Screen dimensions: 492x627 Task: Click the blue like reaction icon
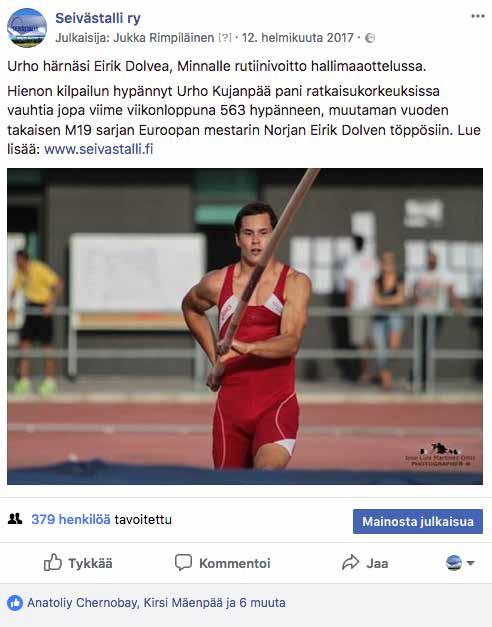pyautogui.click(x=15, y=603)
